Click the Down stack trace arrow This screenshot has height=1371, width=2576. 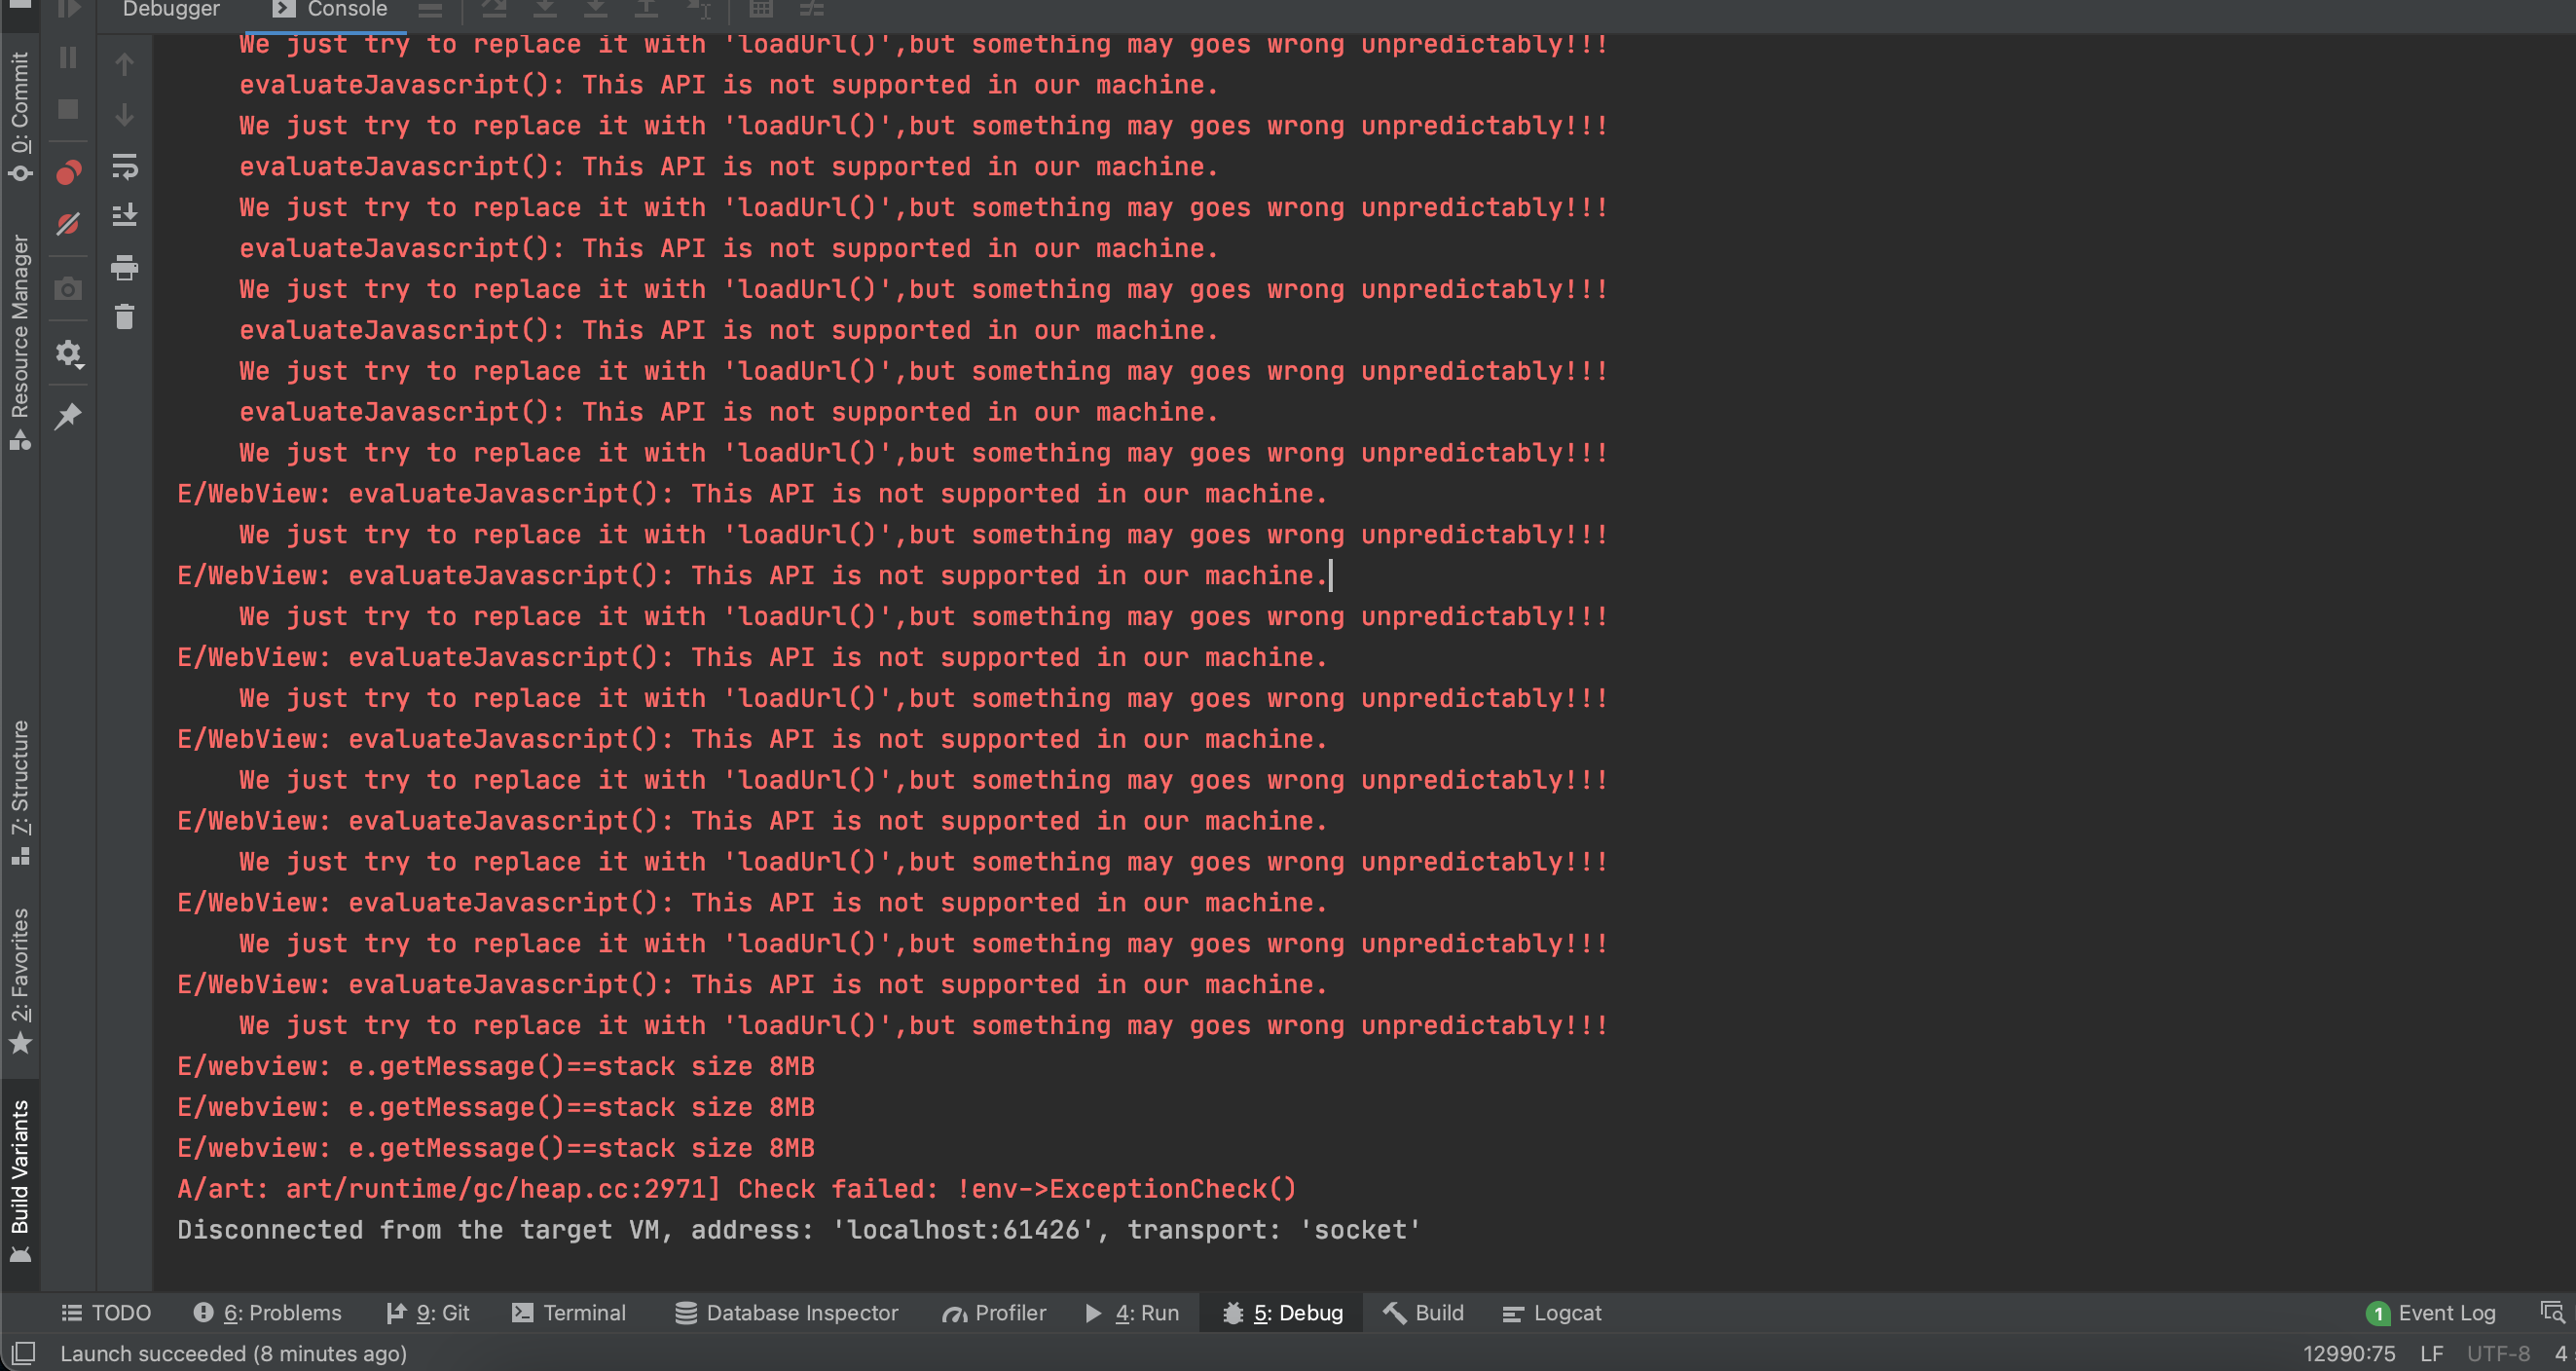click(x=124, y=115)
